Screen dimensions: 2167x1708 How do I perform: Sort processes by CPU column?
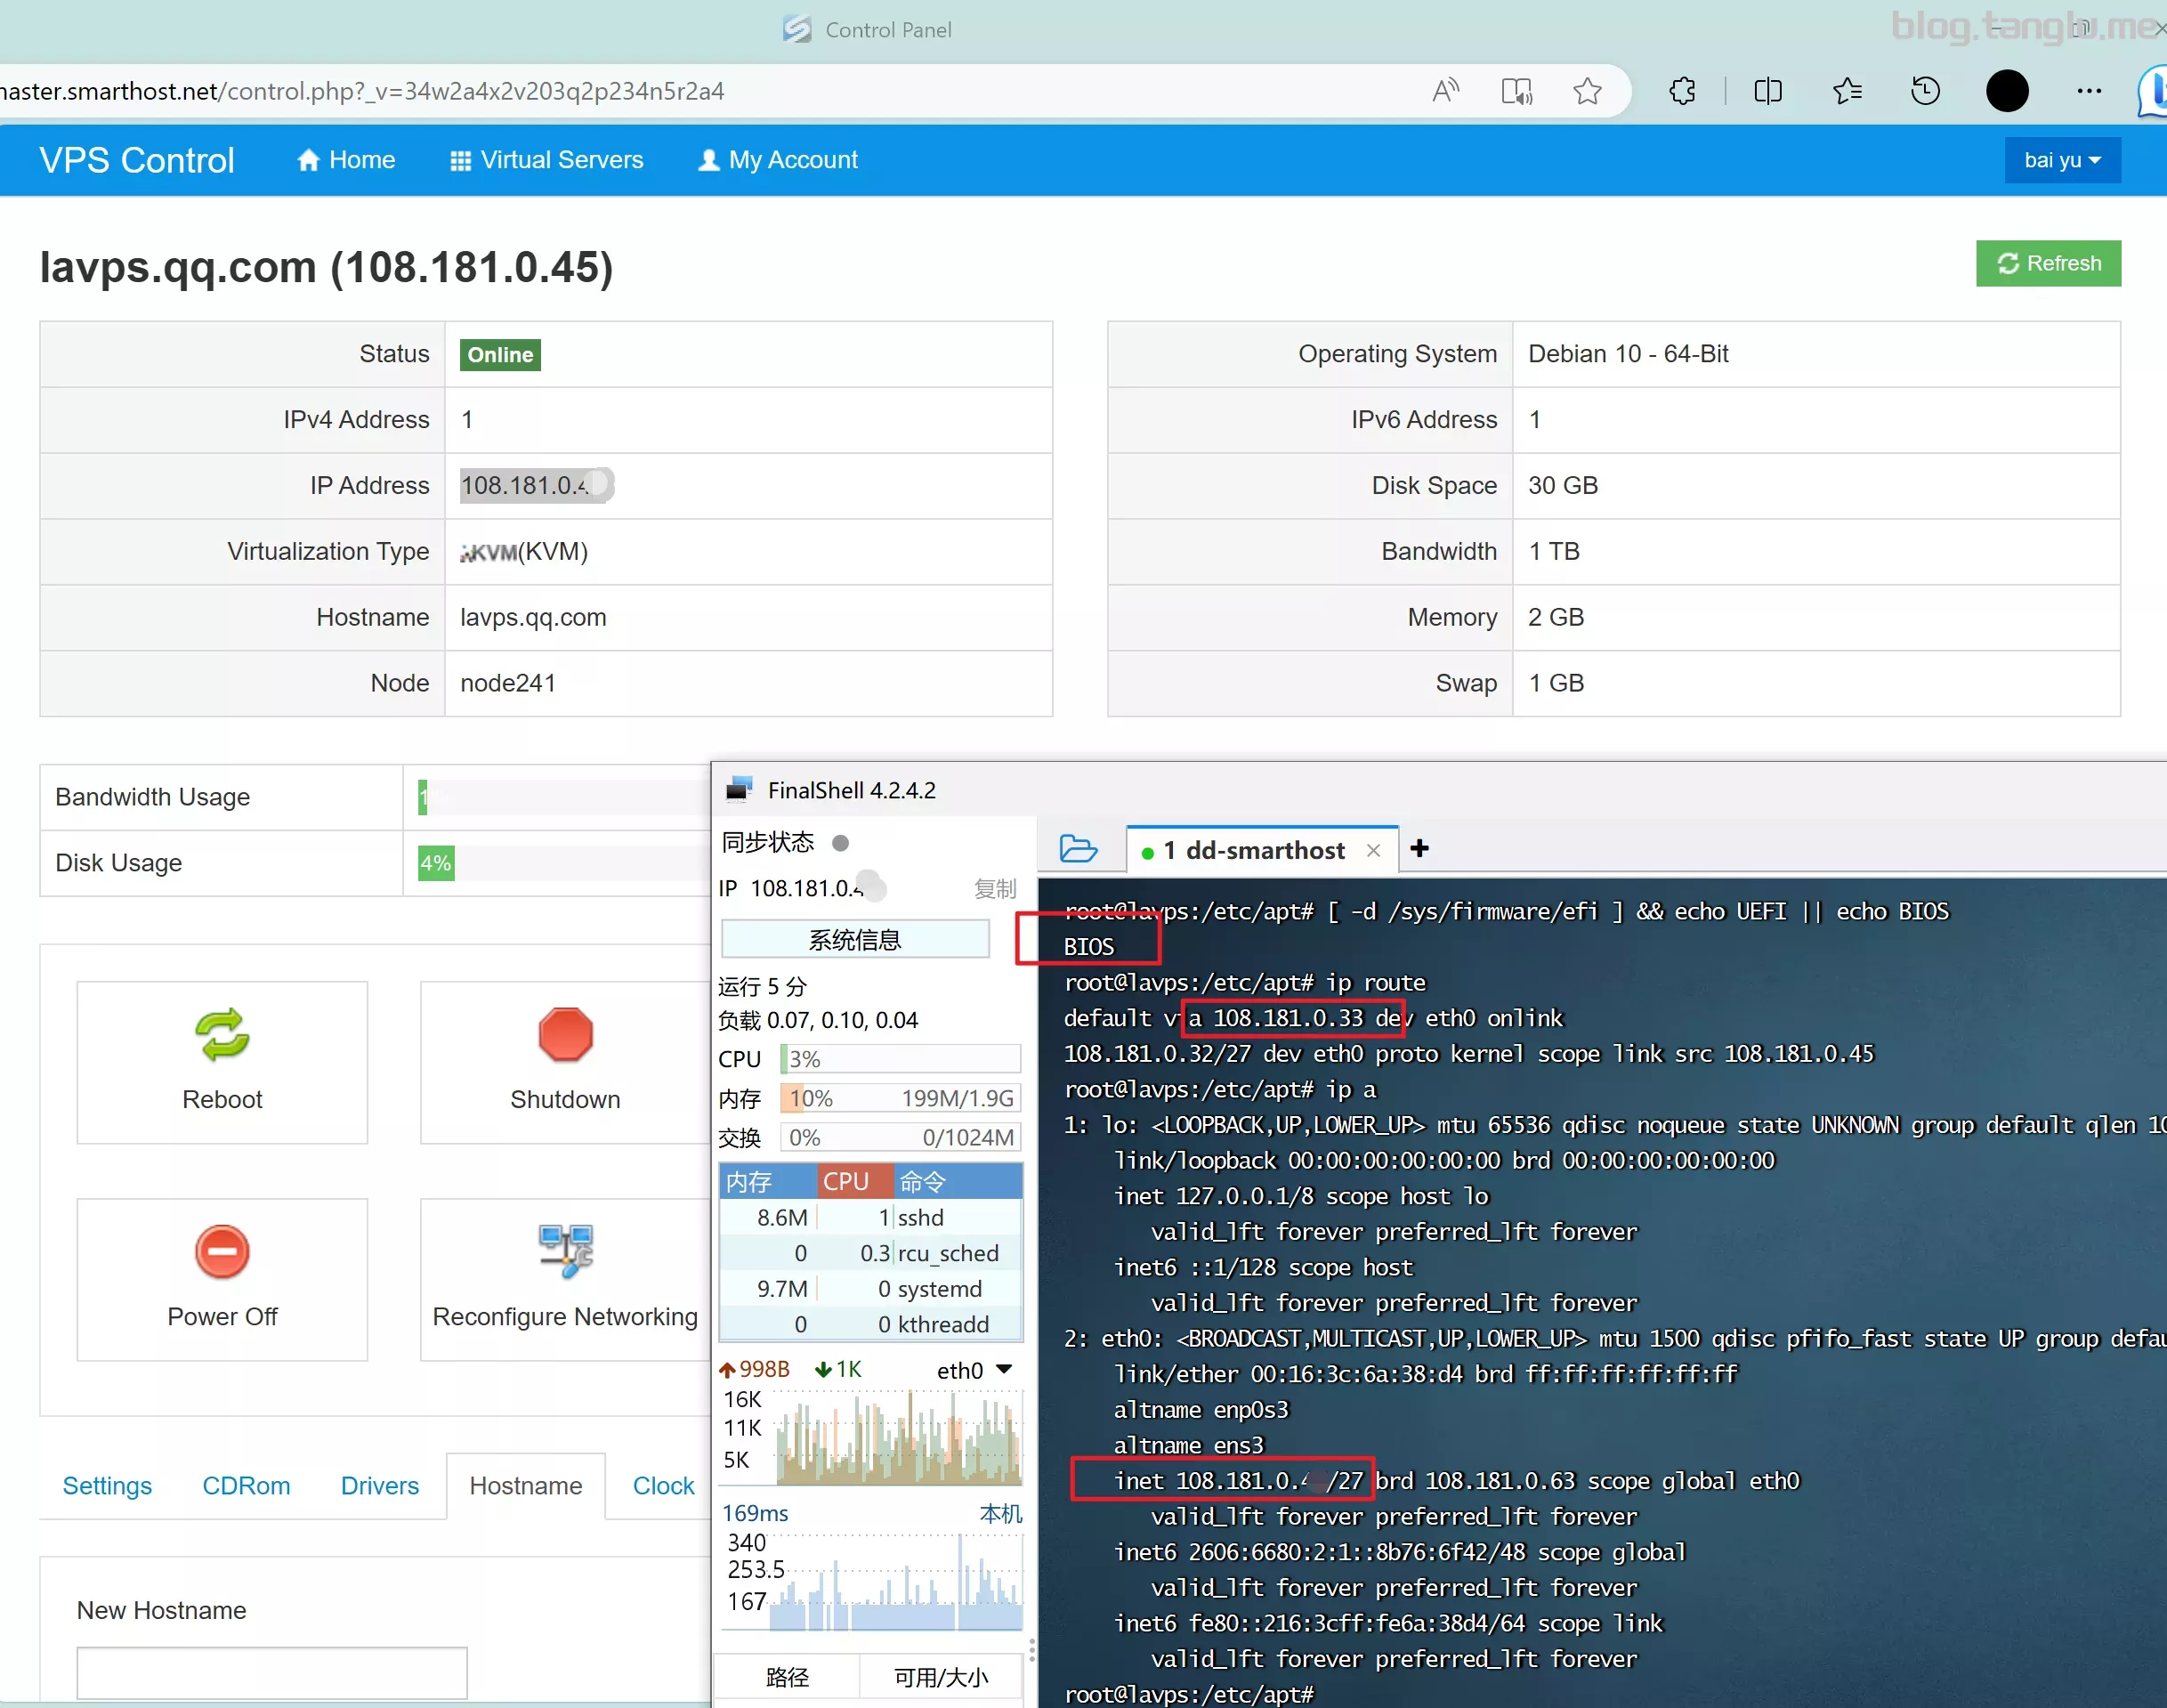[x=855, y=1182]
